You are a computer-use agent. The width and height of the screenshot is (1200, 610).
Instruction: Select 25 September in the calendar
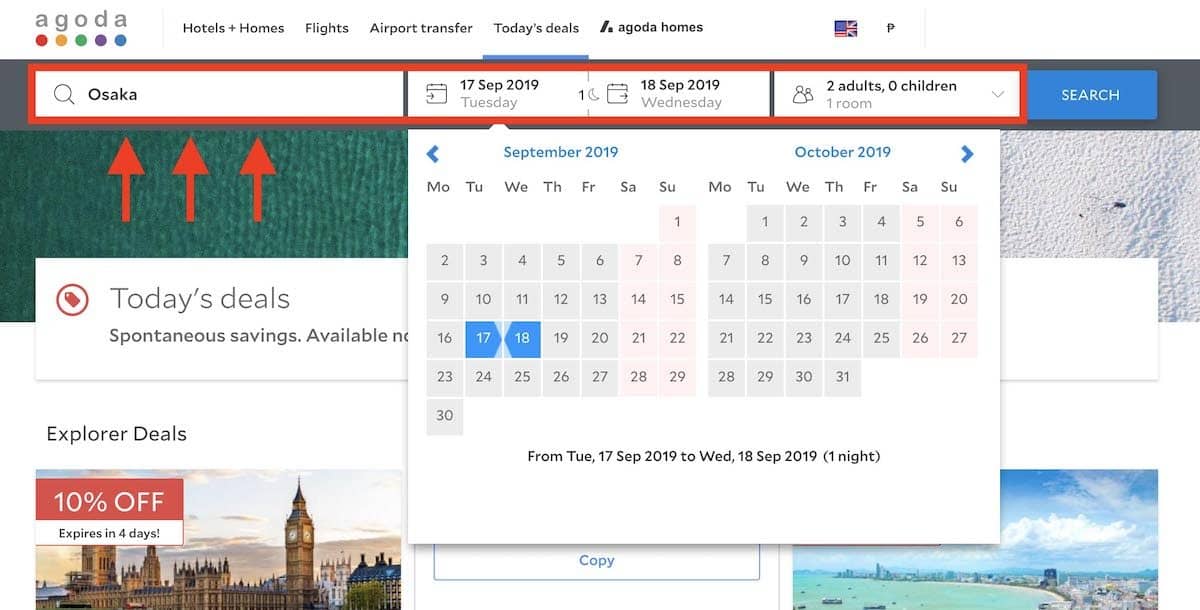(x=522, y=377)
